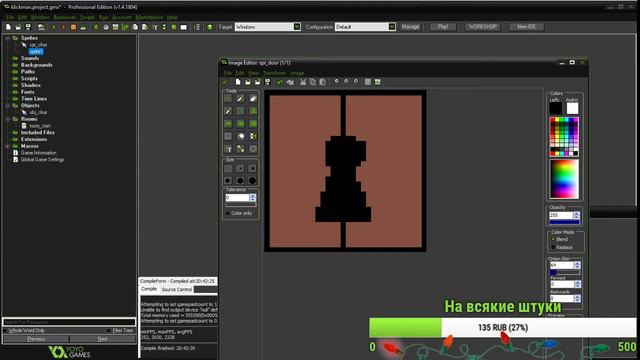The height and width of the screenshot is (360, 640).
Task: Choose the smallest brush size
Action: tap(228, 168)
